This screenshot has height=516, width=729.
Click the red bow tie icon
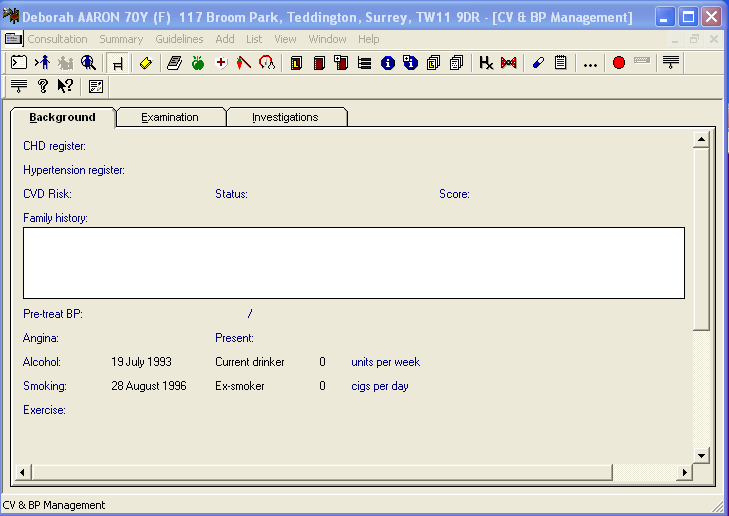509,63
